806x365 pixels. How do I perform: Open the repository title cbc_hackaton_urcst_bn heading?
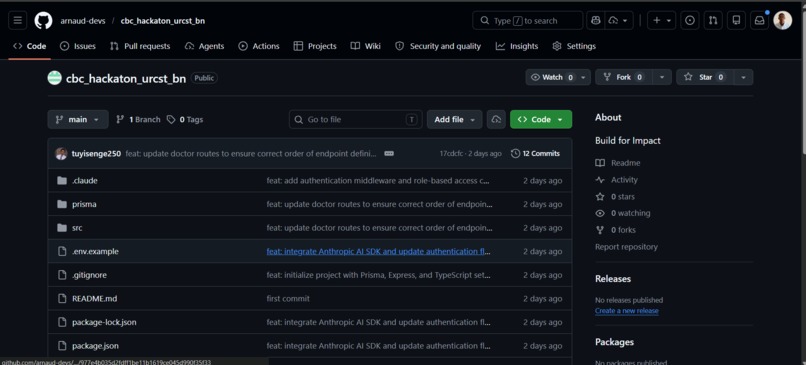click(x=126, y=78)
